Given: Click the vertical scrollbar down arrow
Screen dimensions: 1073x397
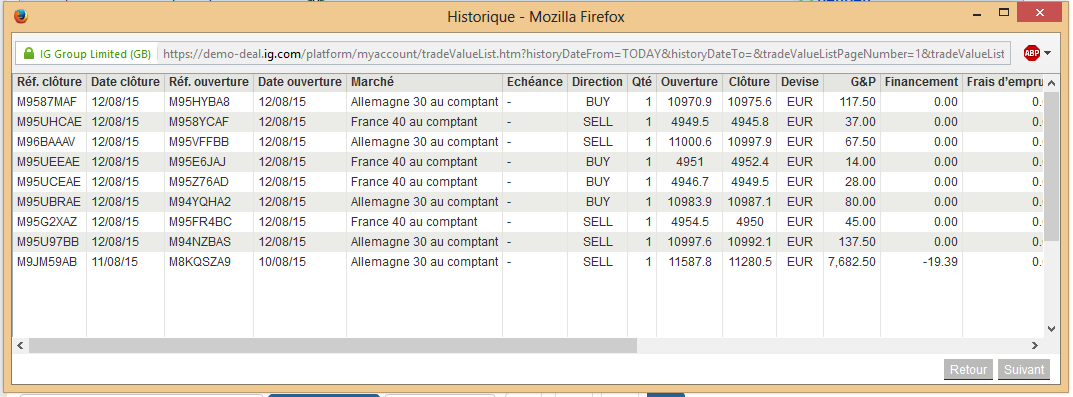Looking at the screenshot, I should point(1052,329).
